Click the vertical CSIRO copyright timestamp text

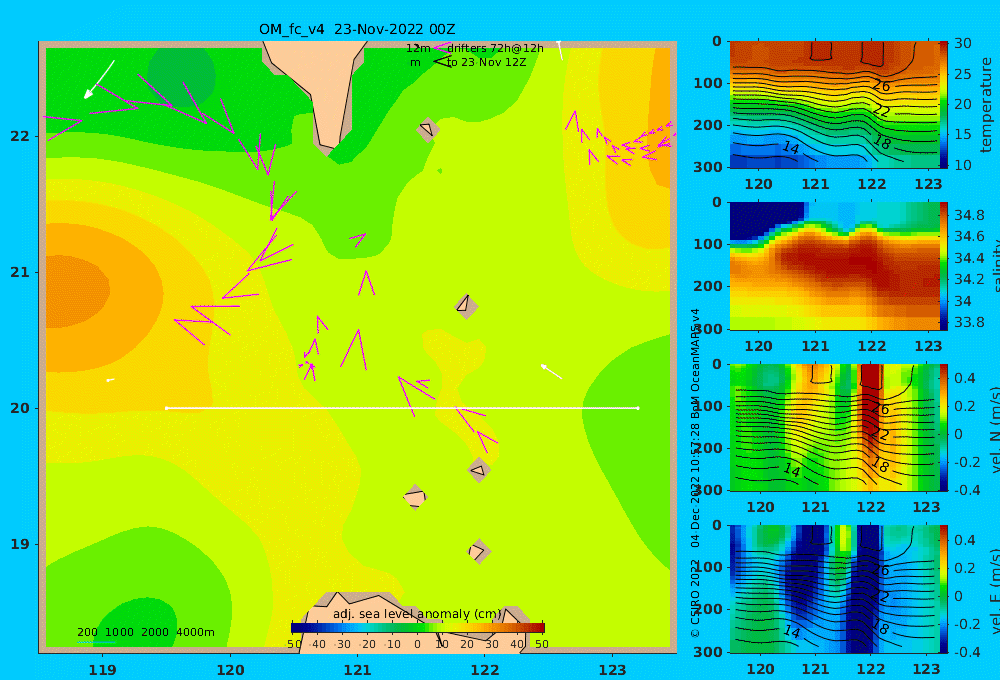coord(696,473)
